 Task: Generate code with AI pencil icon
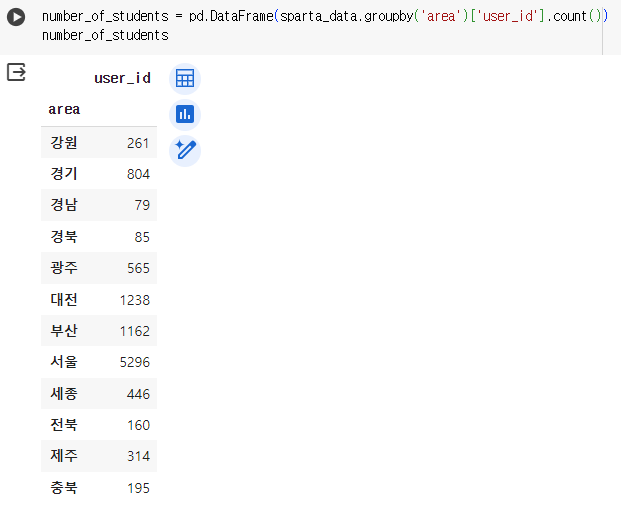point(185,151)
